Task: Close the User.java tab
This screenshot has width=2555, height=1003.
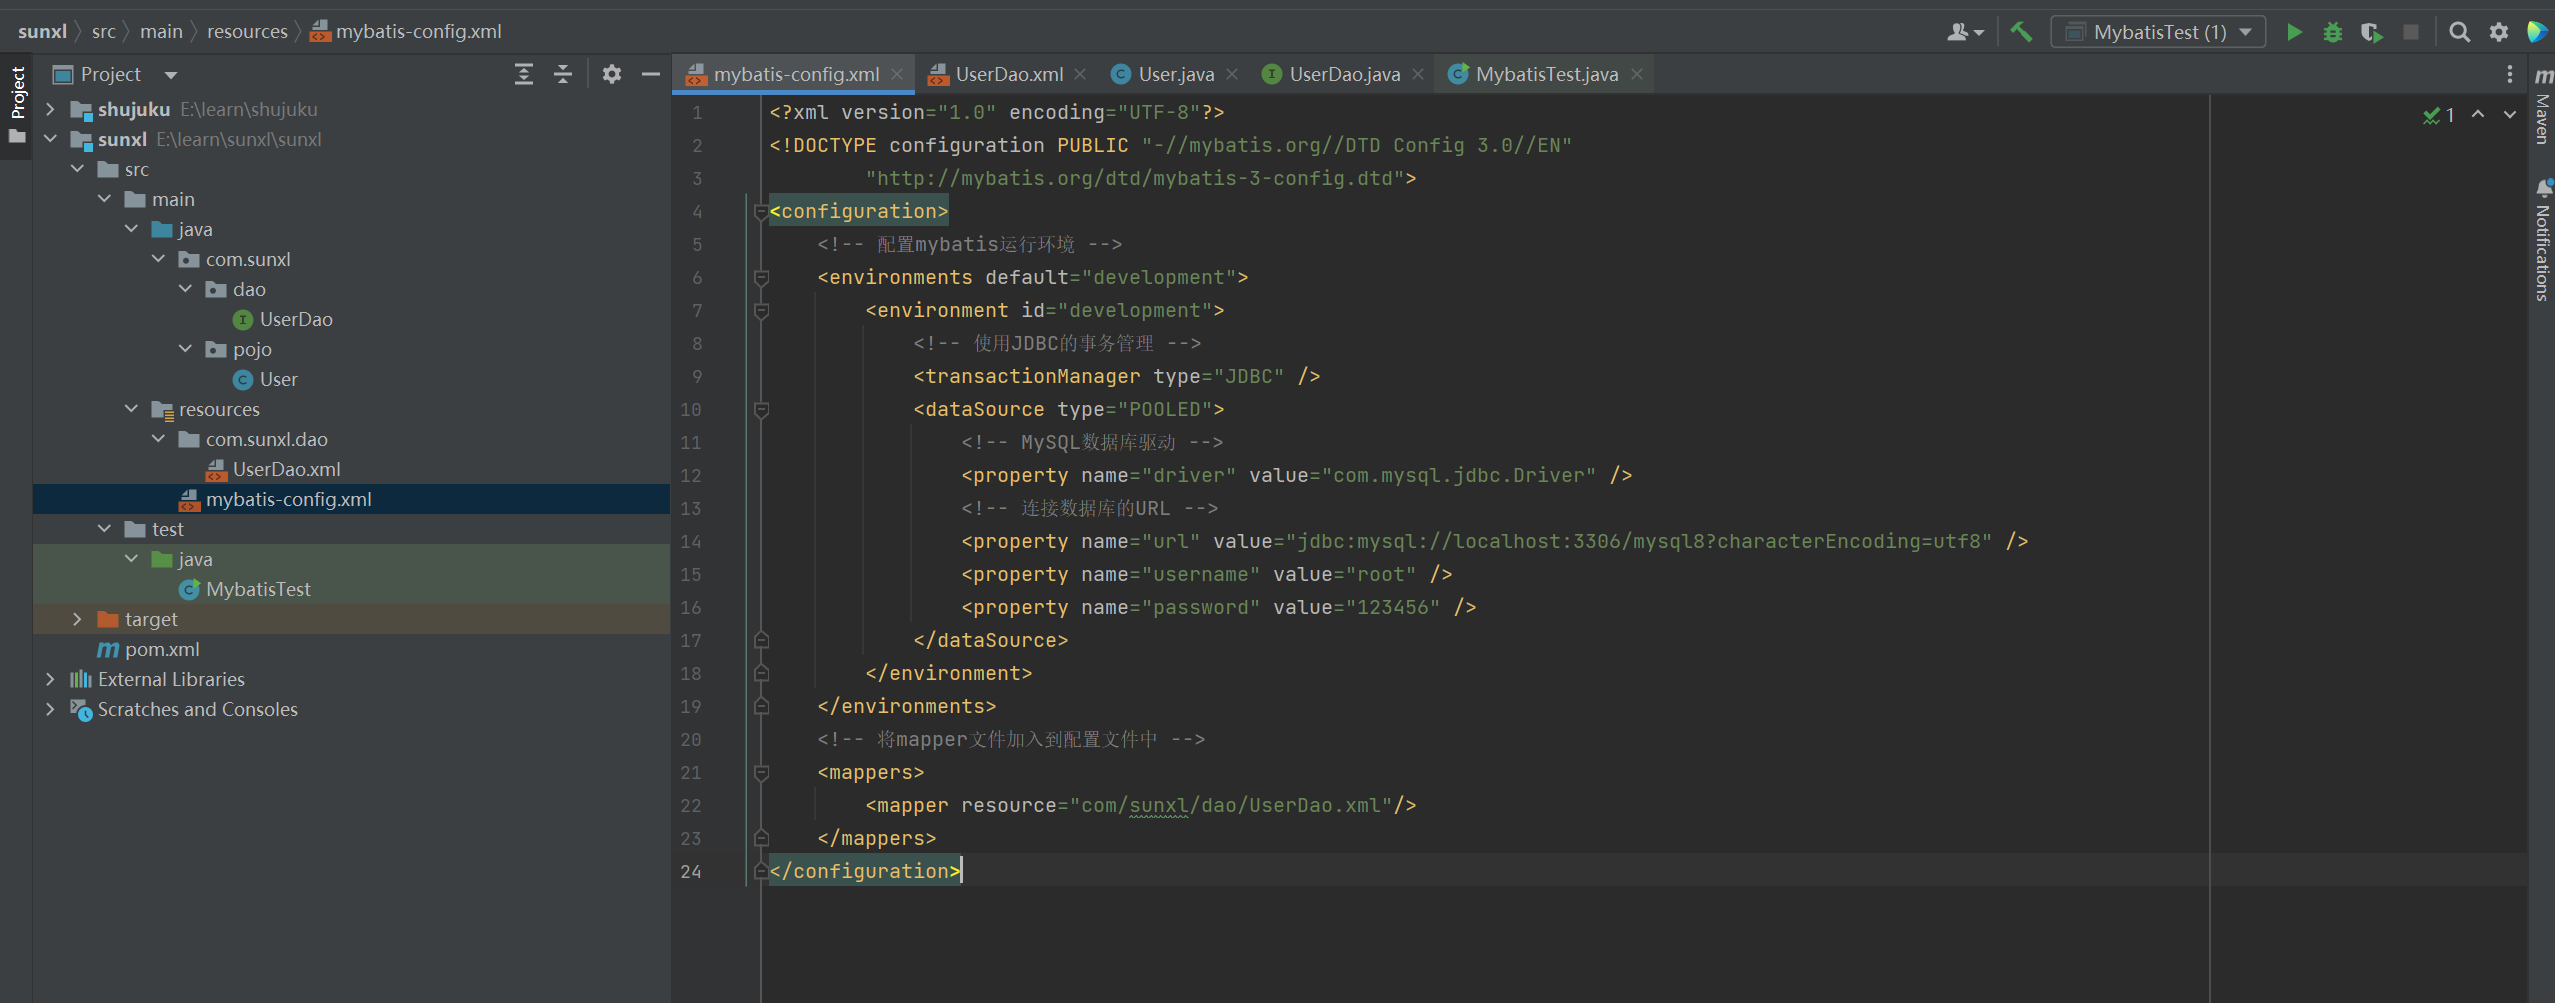Action: click(x=1232, y=74)
